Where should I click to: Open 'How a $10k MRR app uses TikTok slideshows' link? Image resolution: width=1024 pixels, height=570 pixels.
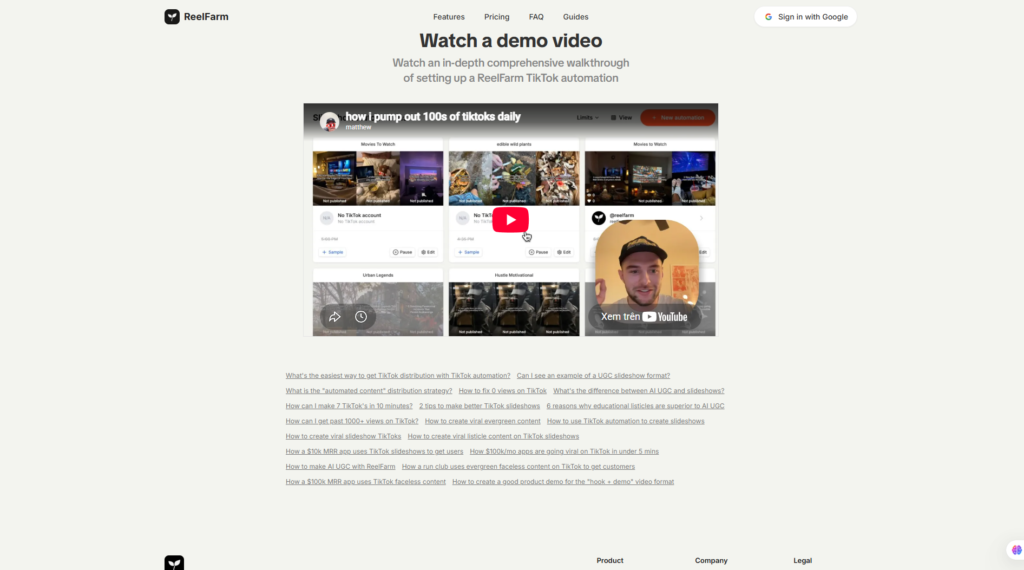[x=374, y=451]
